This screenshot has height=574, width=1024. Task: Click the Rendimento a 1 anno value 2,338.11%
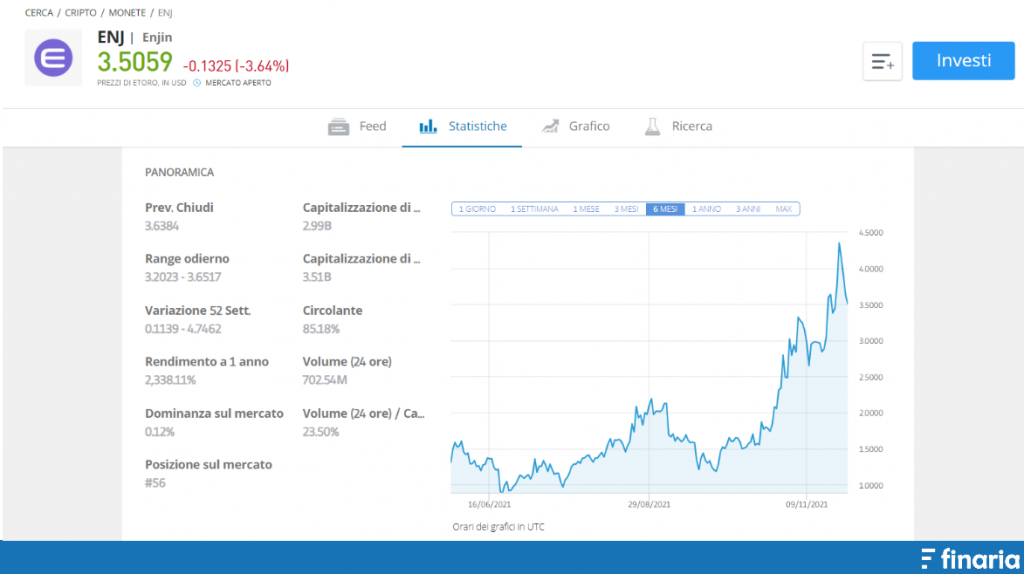tap(170, 380)
